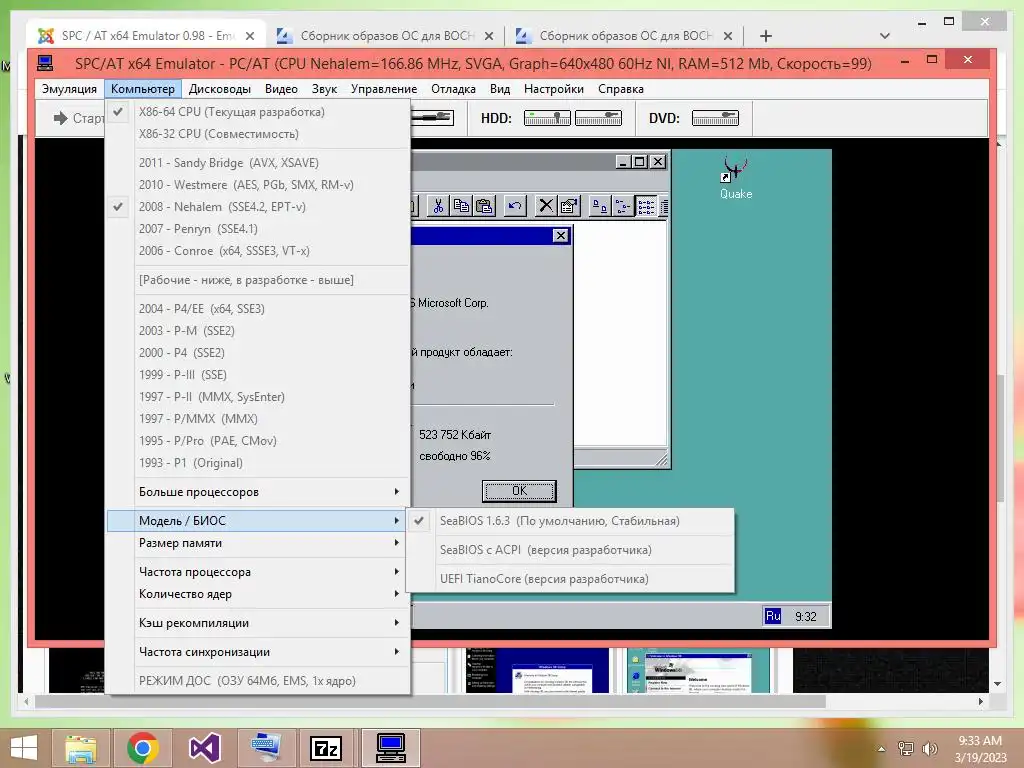1024x768 pixels.
Task: Click the Старт toolbar button
Action: pyautogui.click(x=79, y=118)
